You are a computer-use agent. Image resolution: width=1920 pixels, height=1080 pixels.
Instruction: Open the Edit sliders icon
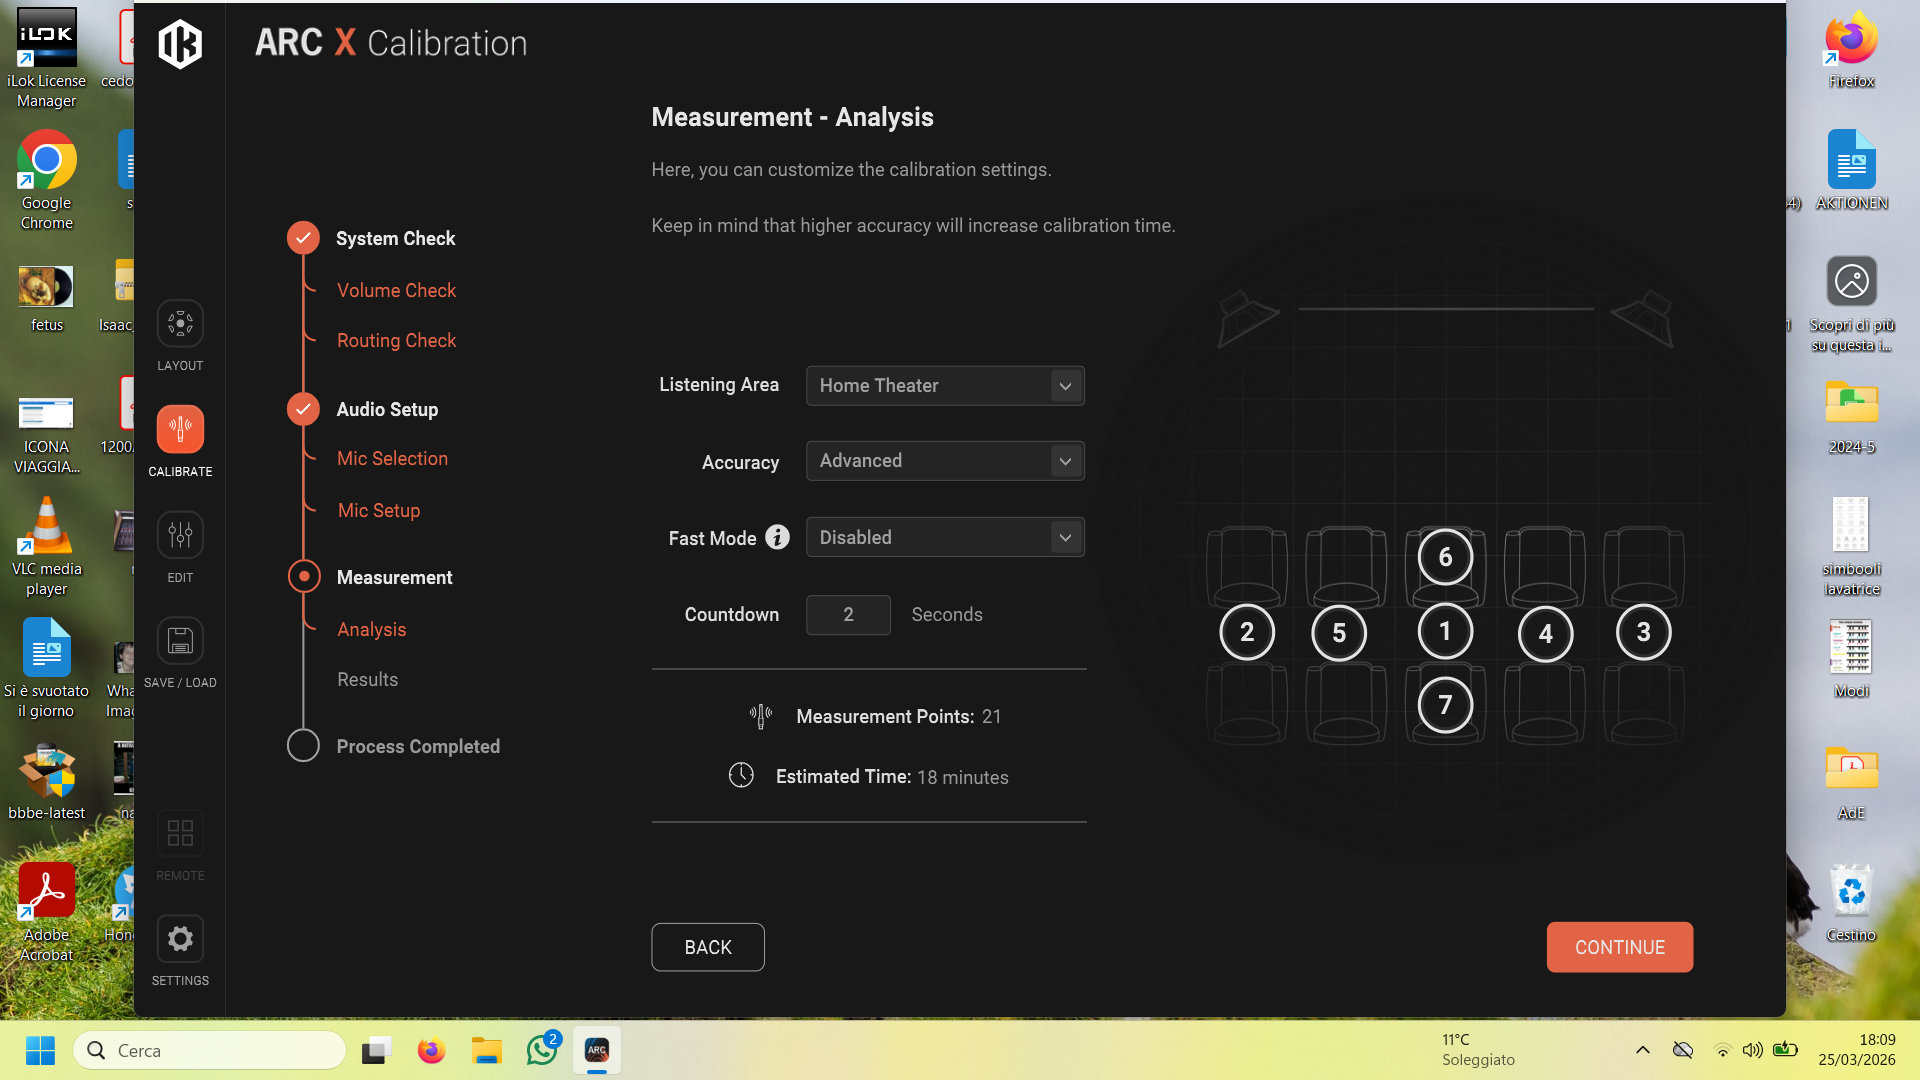180,535
